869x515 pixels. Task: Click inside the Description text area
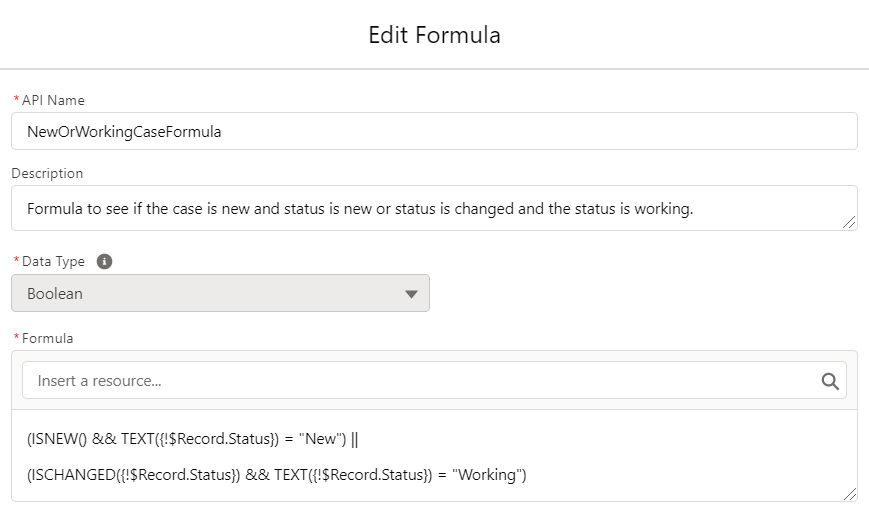click(434, 208)
